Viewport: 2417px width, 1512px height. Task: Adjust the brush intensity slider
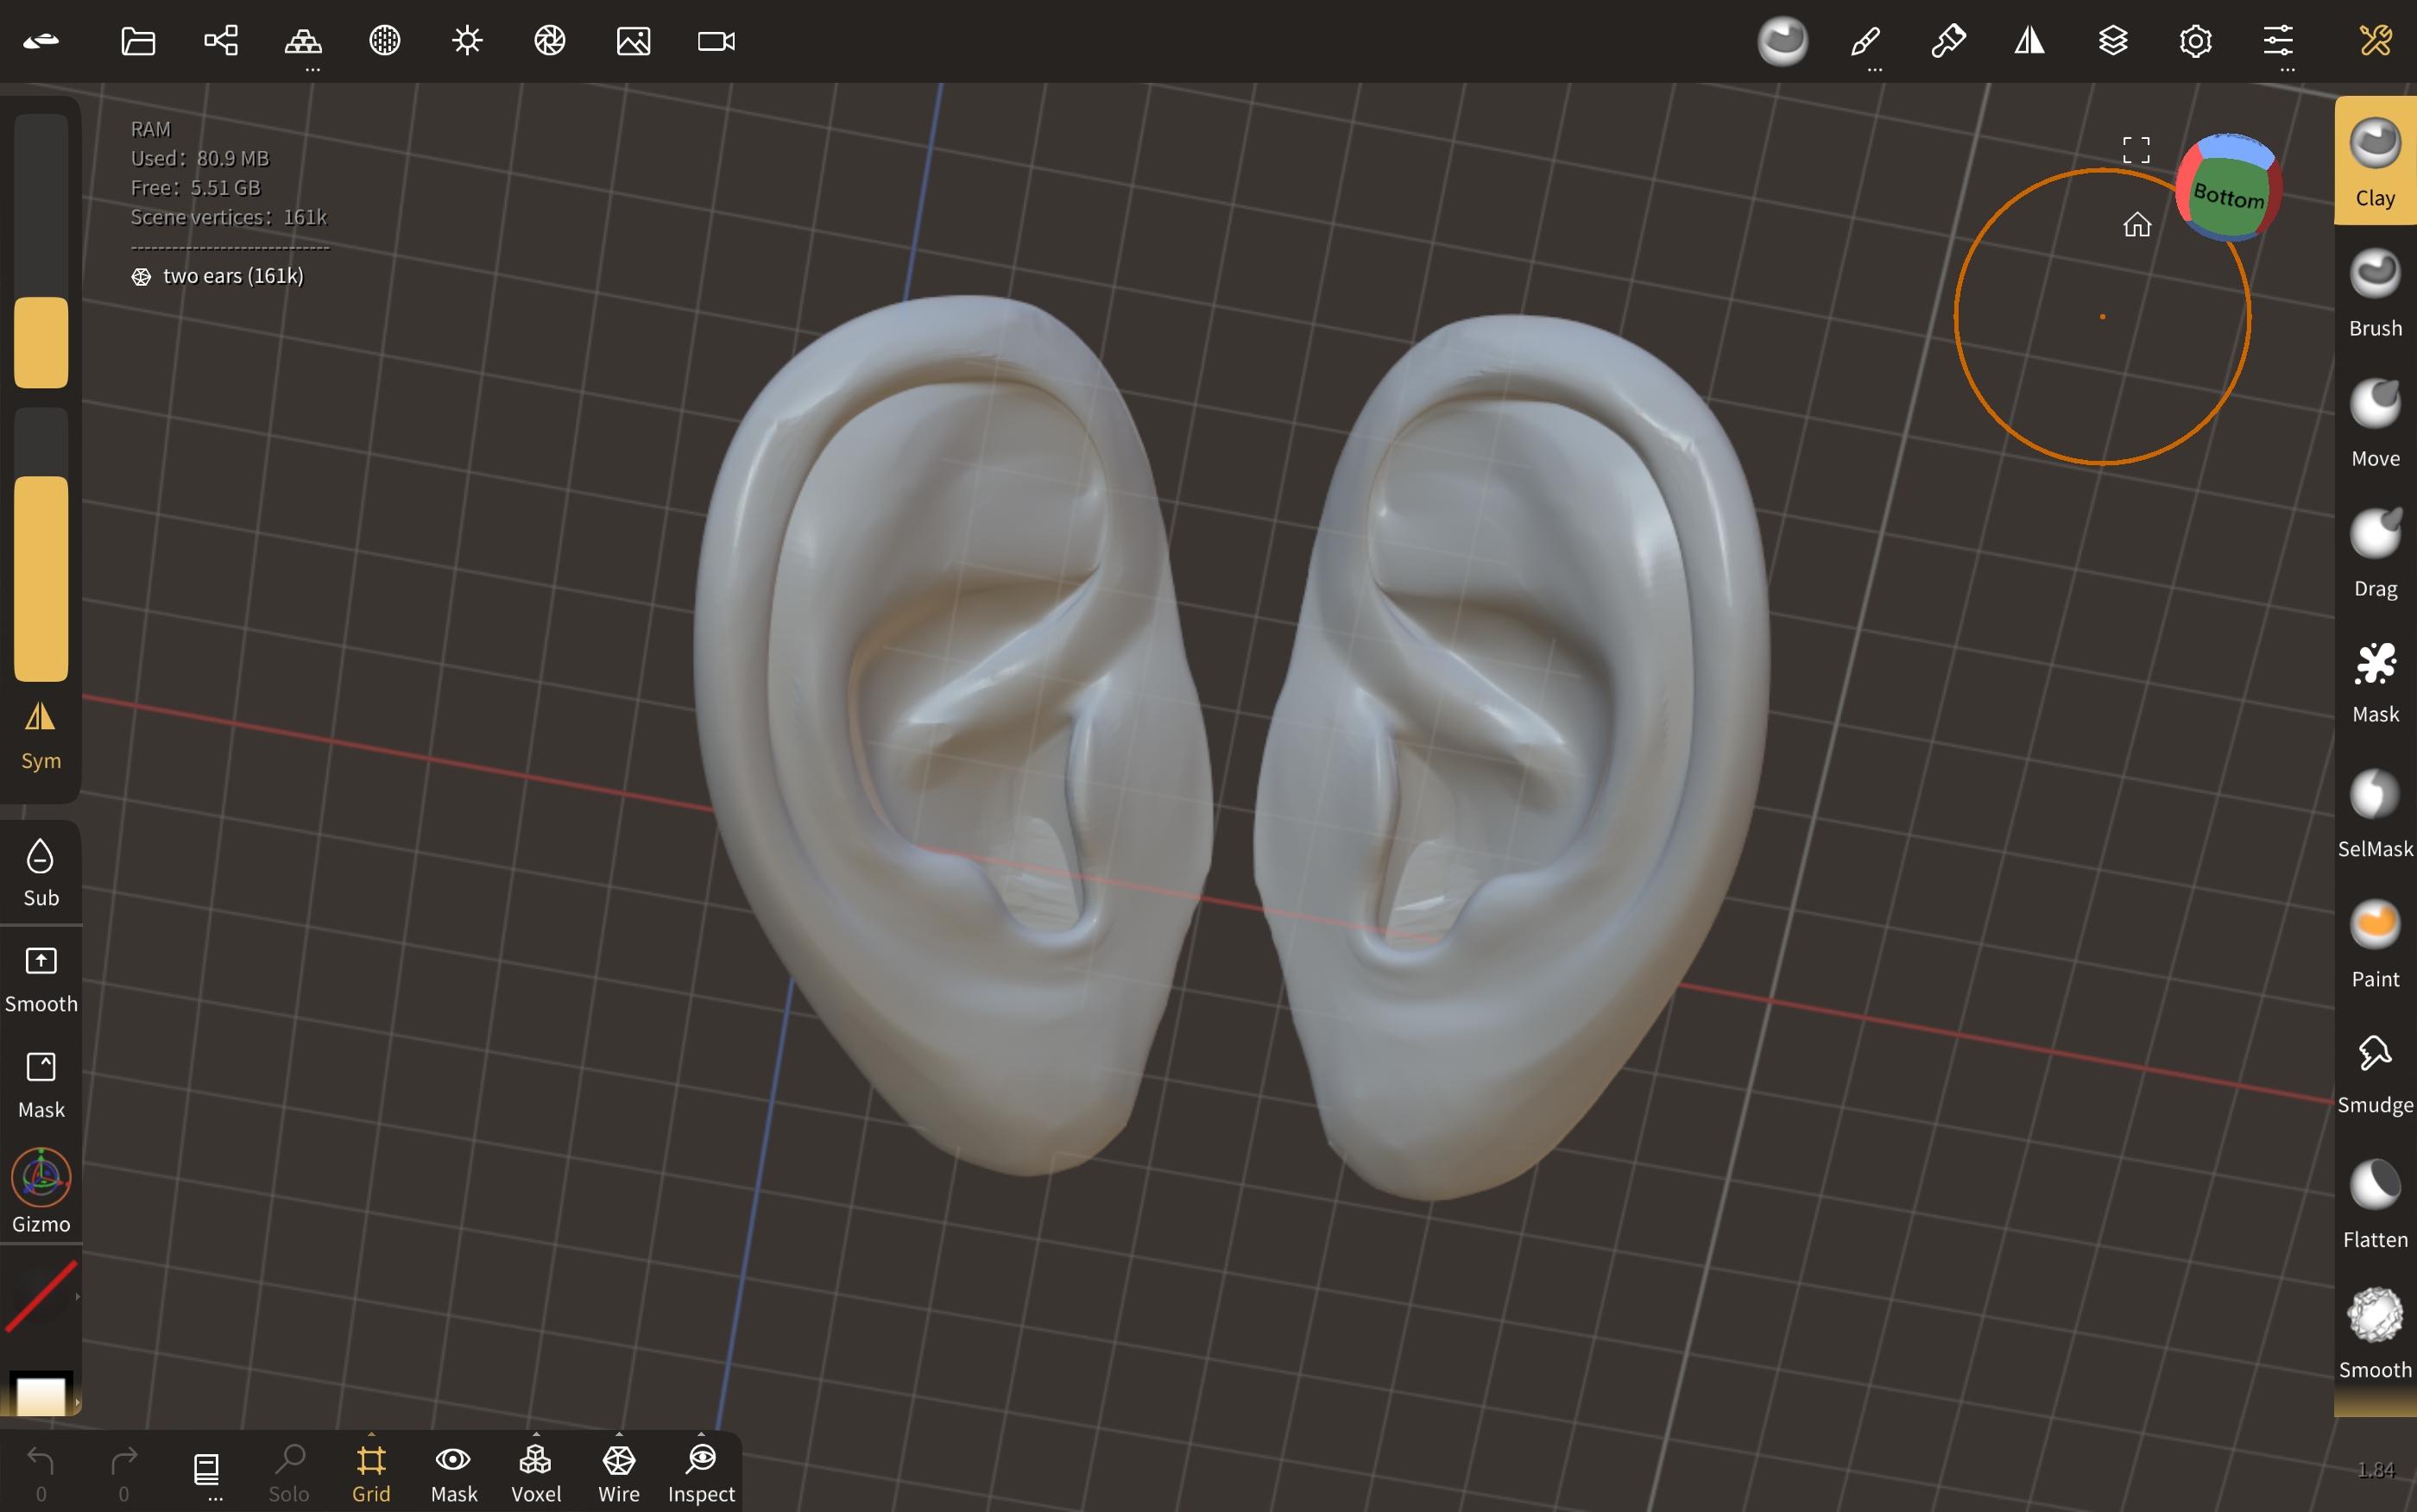41,544
